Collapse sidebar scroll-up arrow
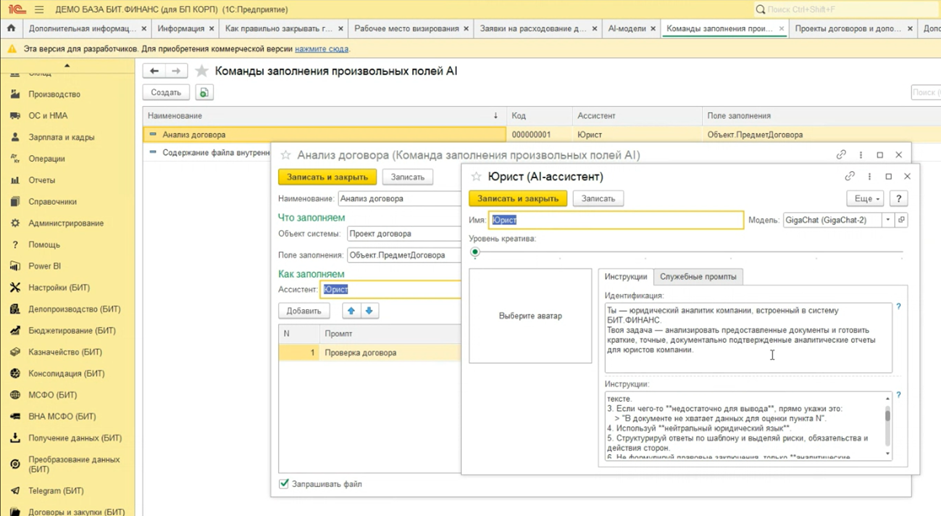 [67, 65]
